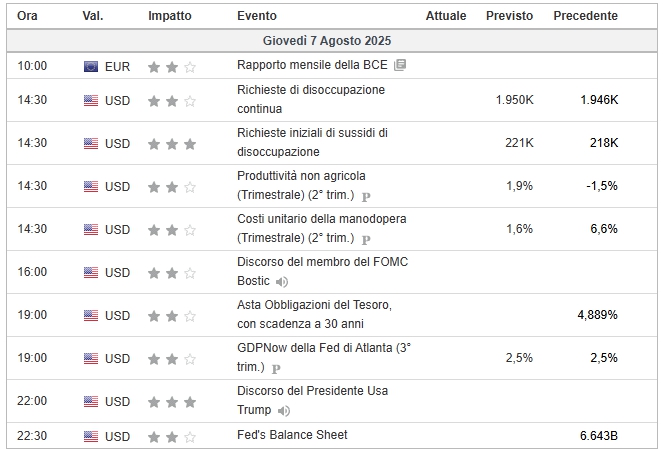Click the speaker icon next to Trump
This screenshot has height=453, width=663.
(x=284, y=411)
